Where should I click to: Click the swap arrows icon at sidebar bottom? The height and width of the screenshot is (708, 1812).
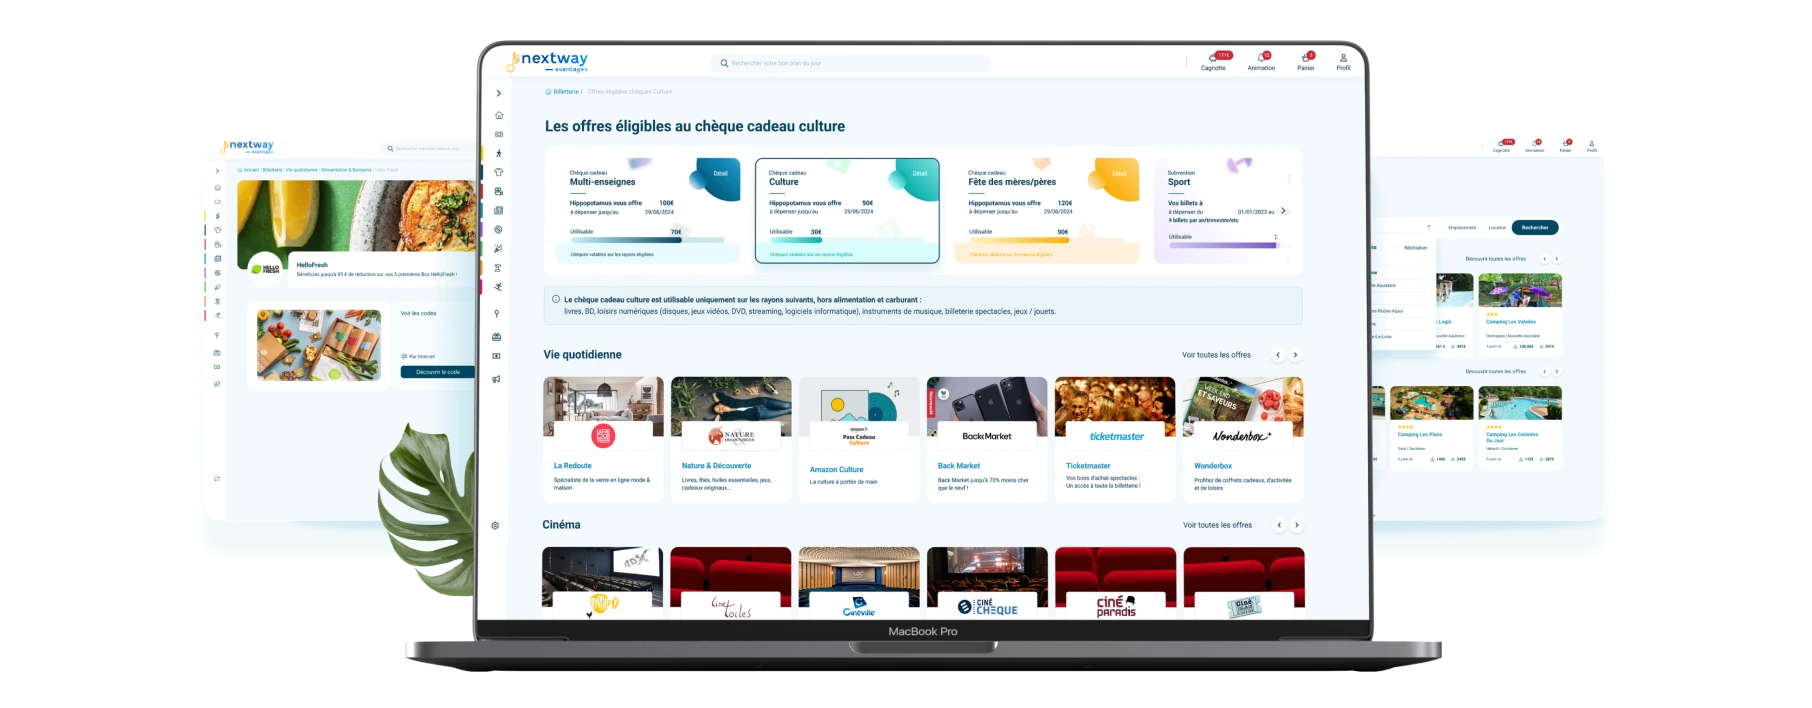pos(217,479)
